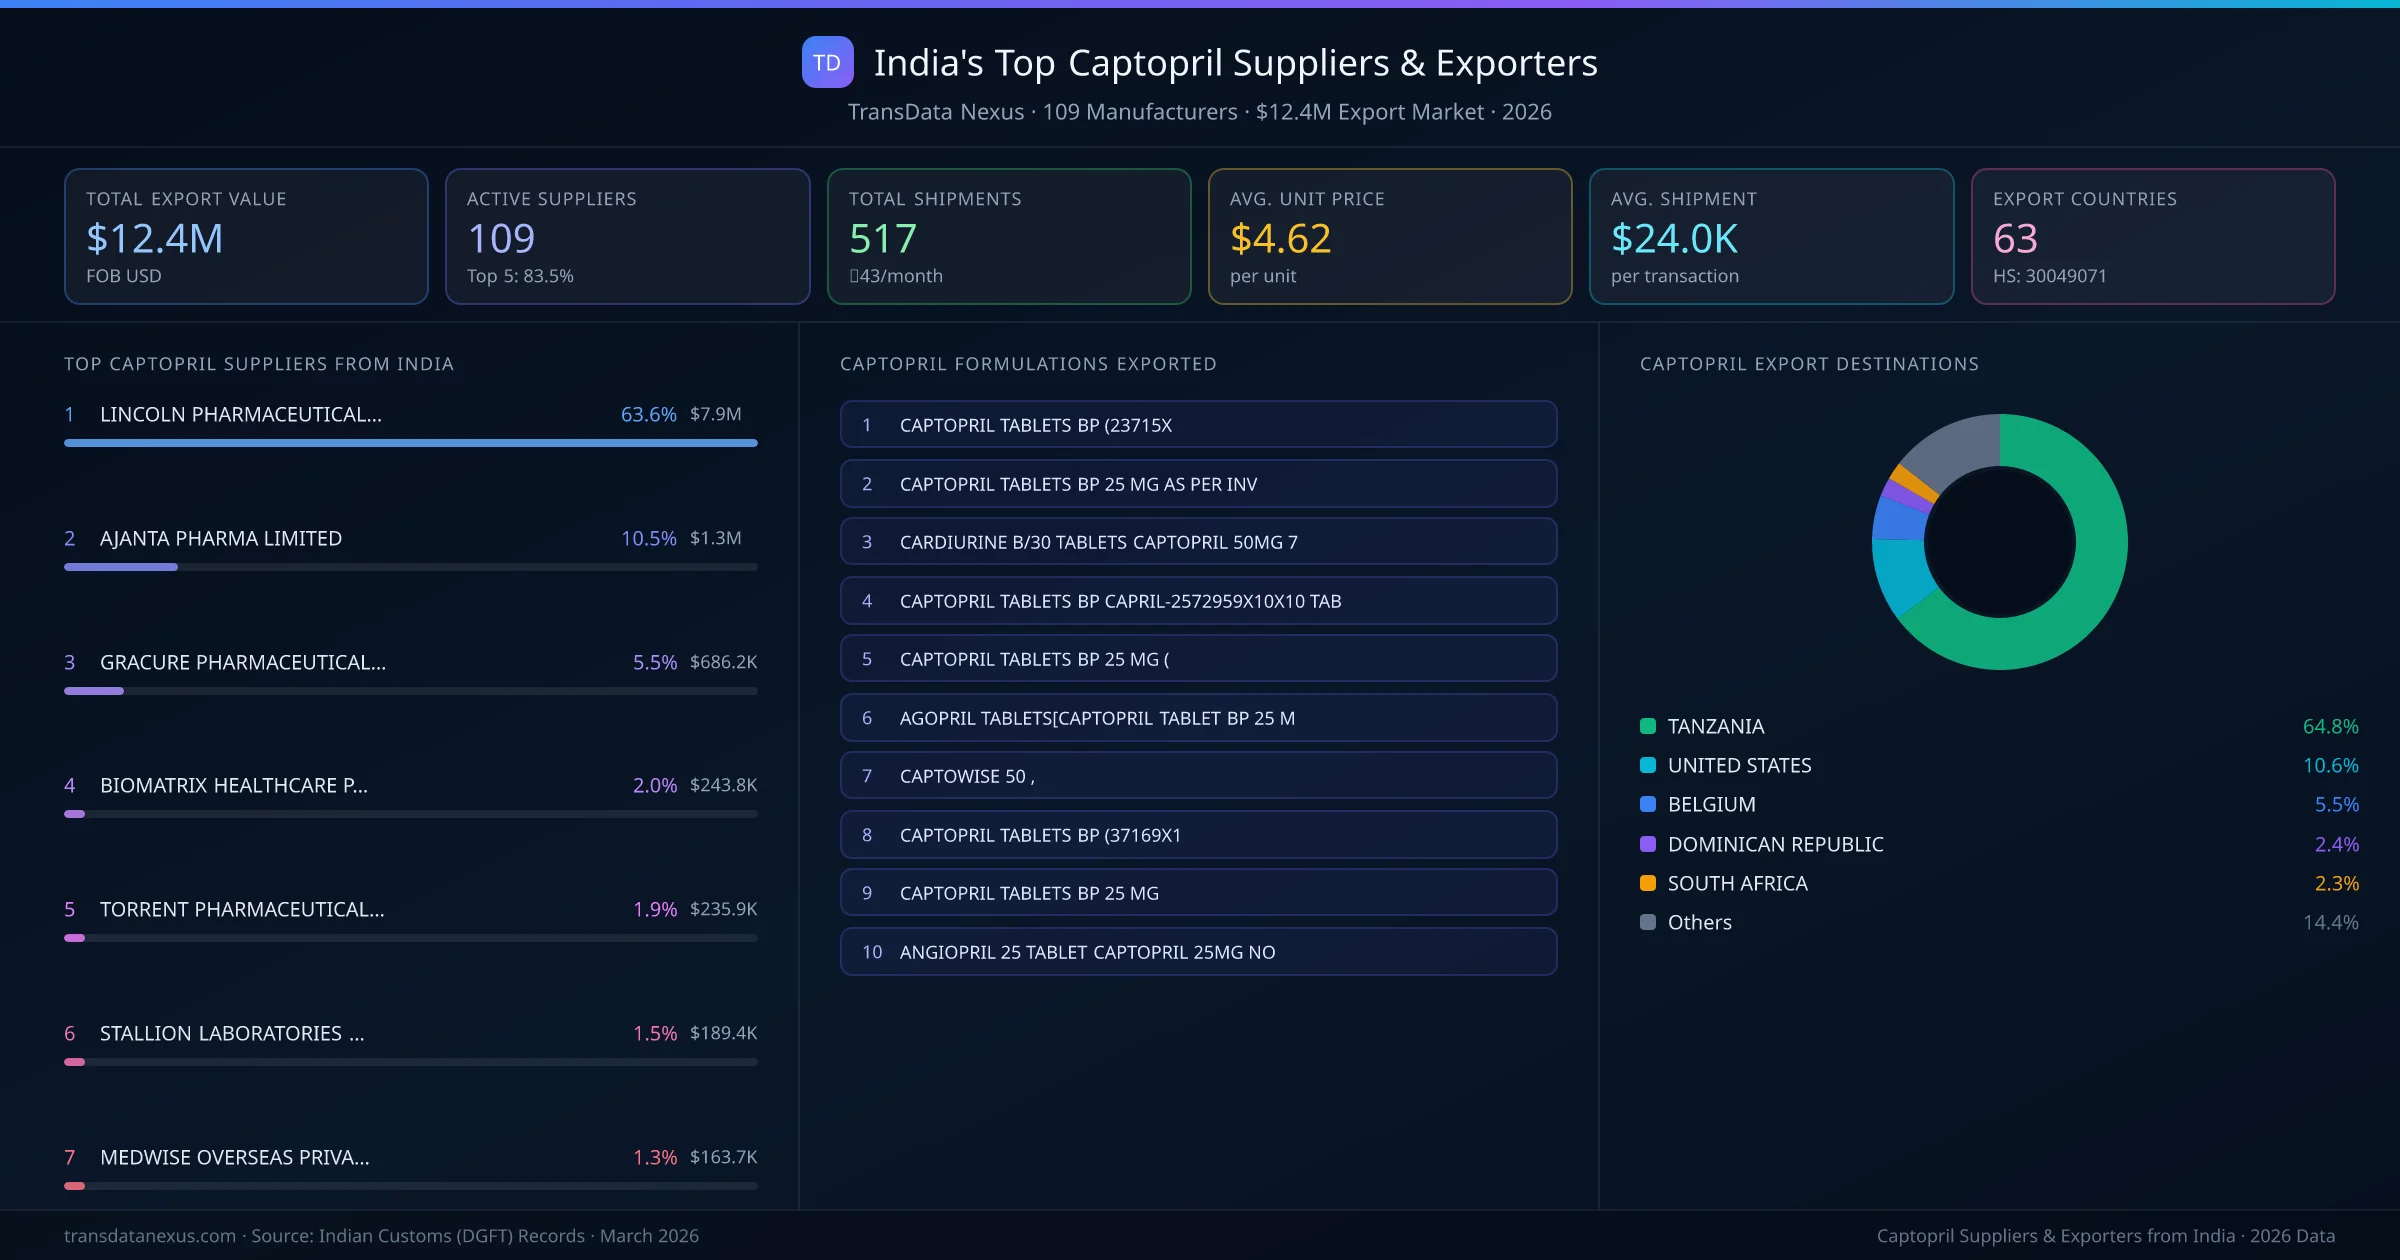
Task: Expand the truncated Lincoln Pharmaceutical name
Action: point(240,413)
